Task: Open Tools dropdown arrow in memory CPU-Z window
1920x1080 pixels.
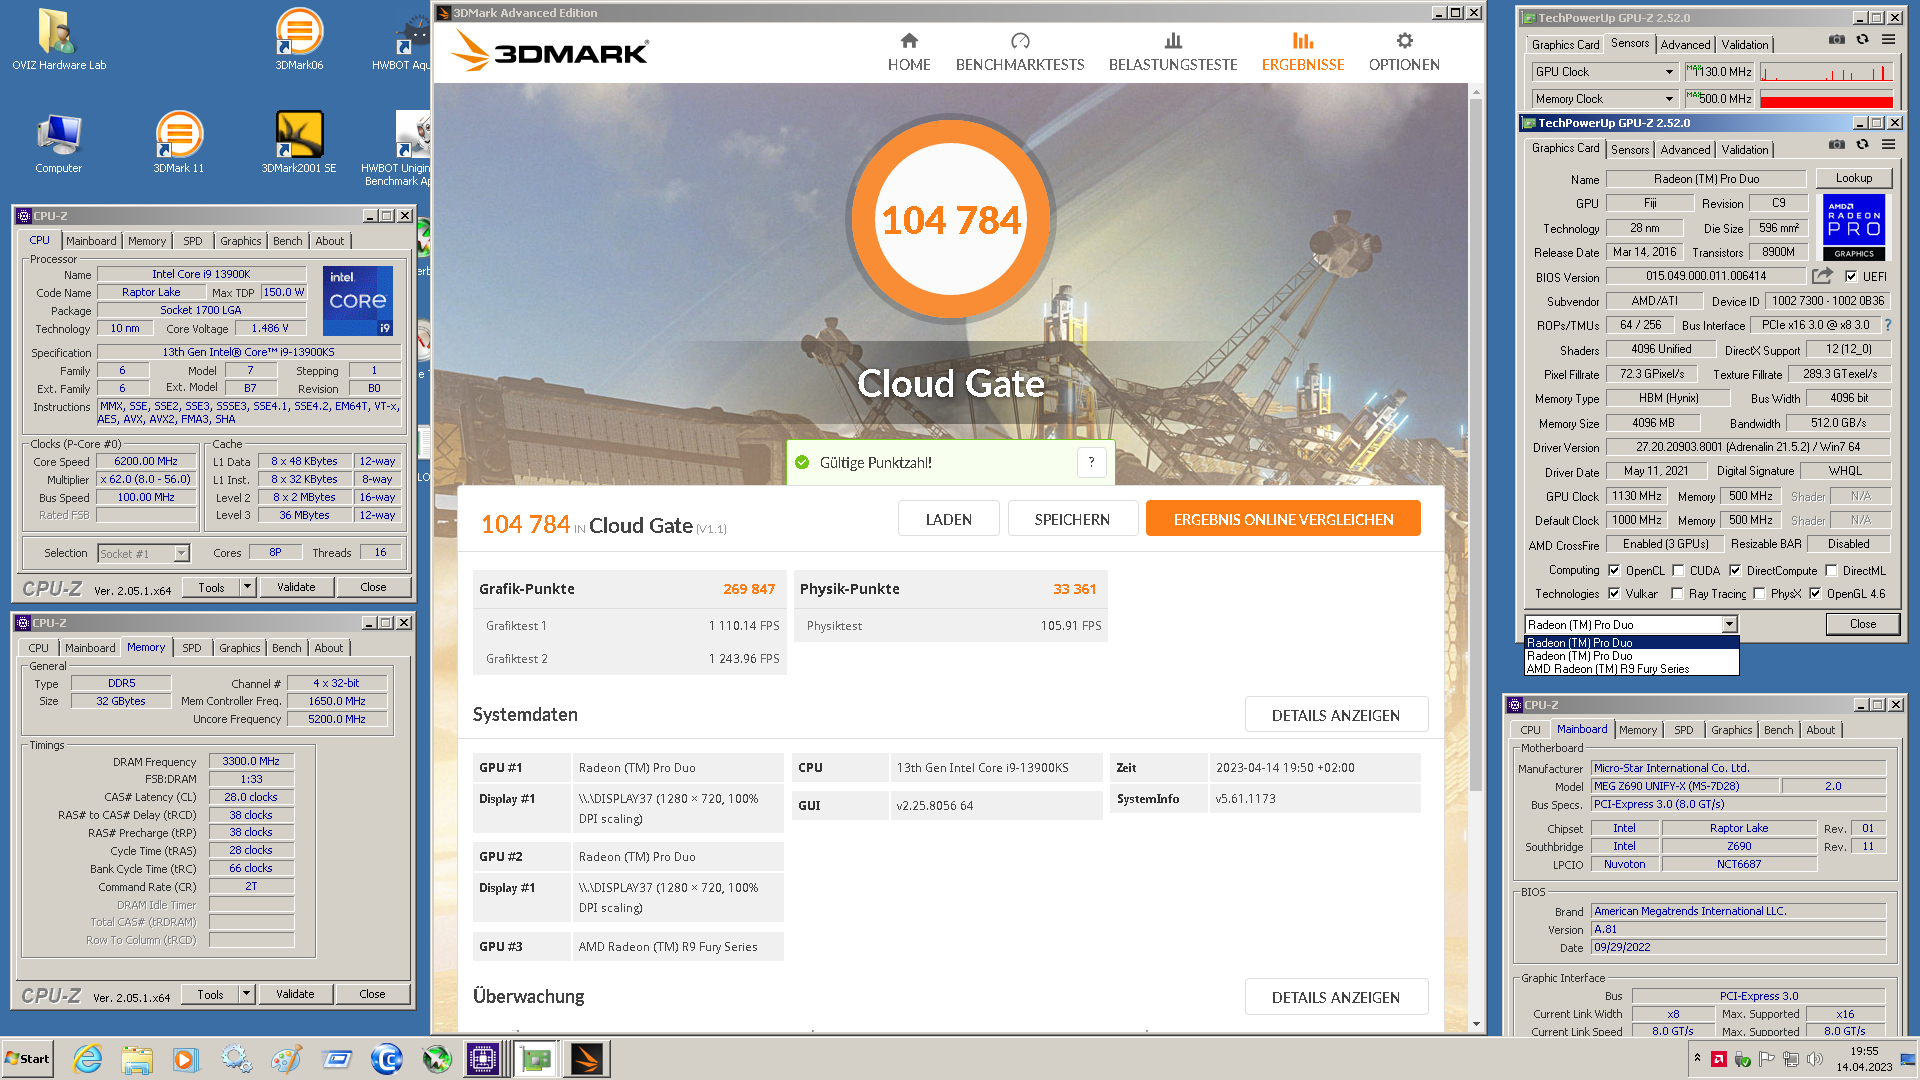Action: pyautogui.click(x=246, y=994)
